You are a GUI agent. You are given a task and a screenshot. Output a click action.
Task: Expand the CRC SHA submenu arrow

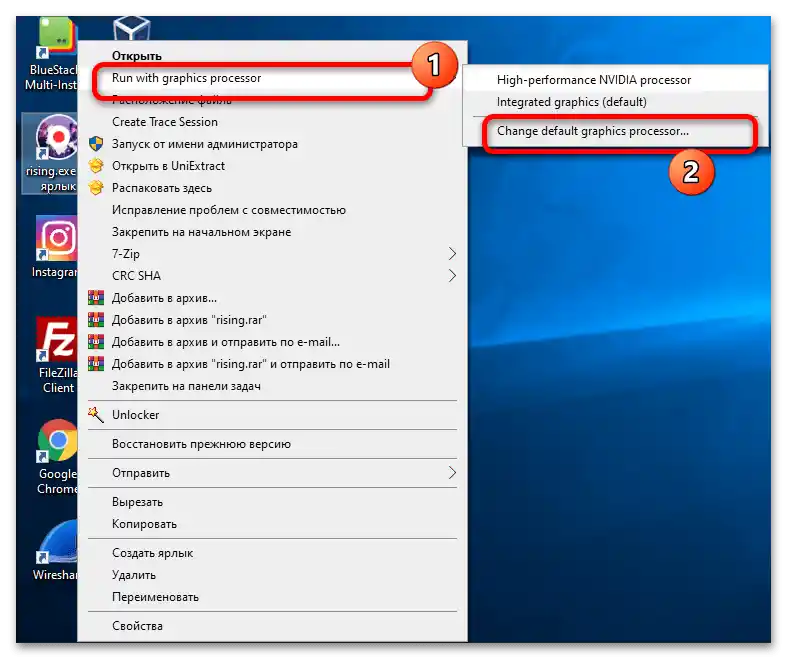(x=452, y=276)
